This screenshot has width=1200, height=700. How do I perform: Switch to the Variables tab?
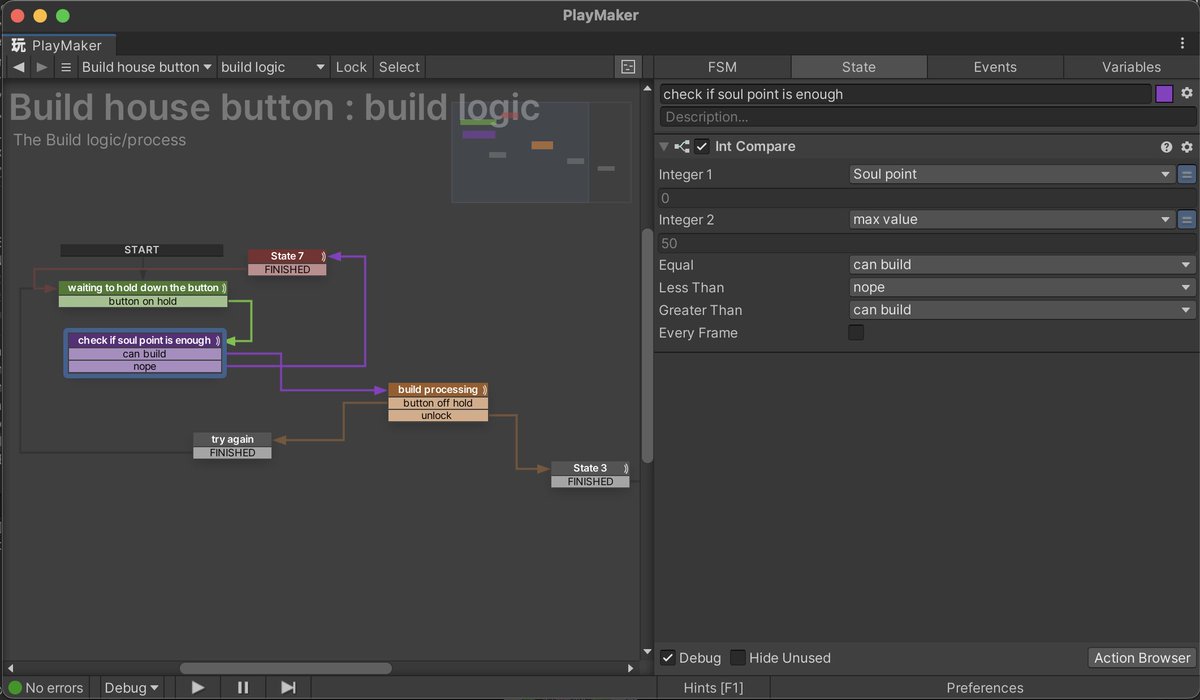(x=1131, y=67)
